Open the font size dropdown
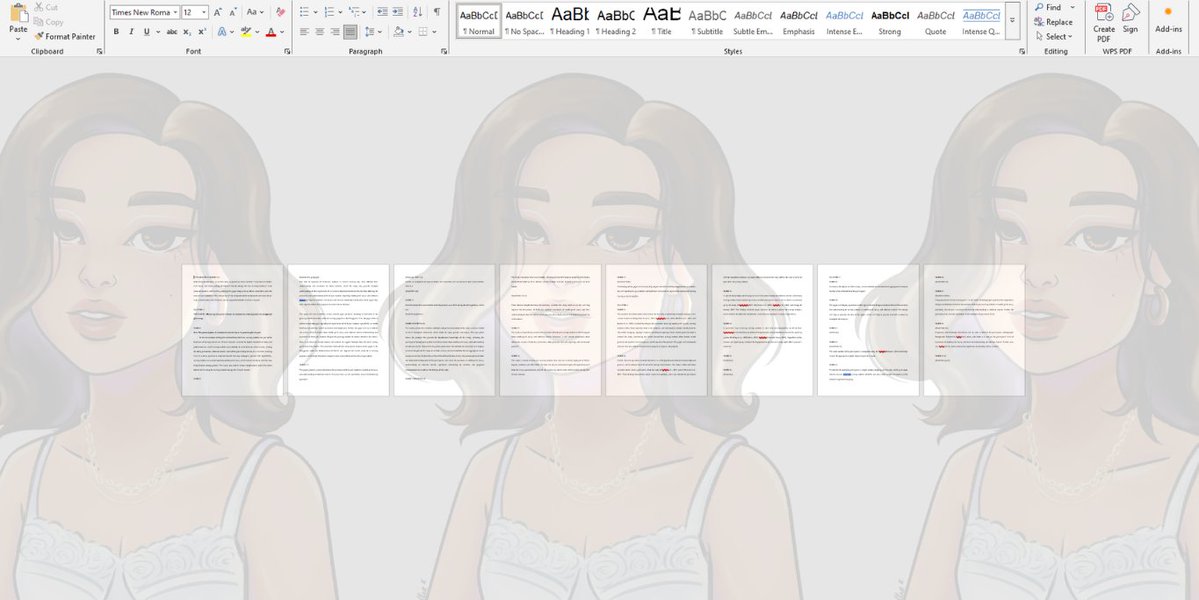This screenshot has width=1199, height=600. (203, 12)
